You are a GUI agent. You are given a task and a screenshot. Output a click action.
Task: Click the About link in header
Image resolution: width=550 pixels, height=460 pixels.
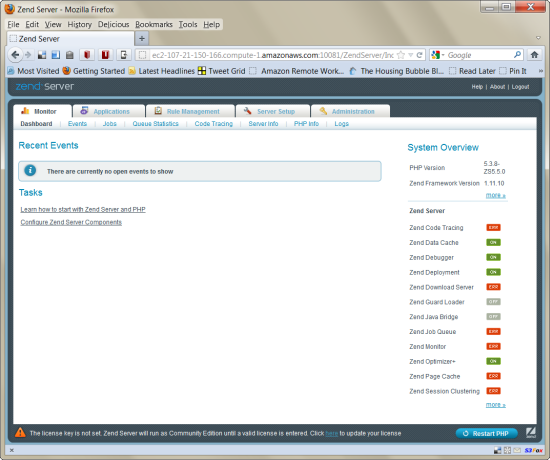[x=497, y=86]
